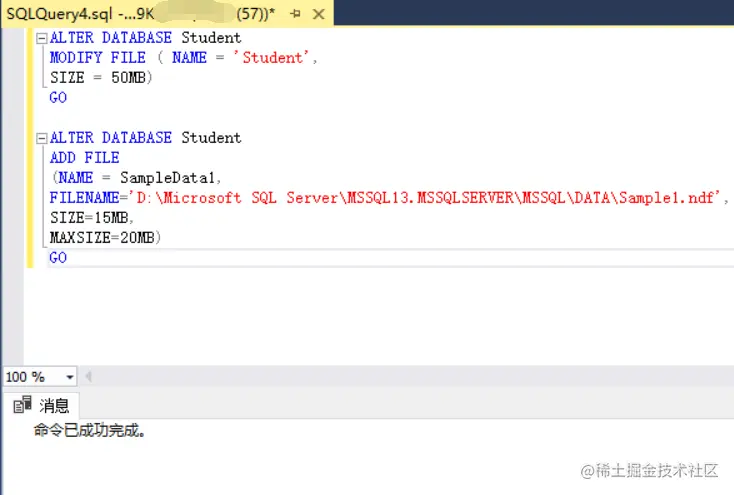Click the MAXSIZE=20MB) line
This screenshot has height=495, width=734.
(105, 238)
